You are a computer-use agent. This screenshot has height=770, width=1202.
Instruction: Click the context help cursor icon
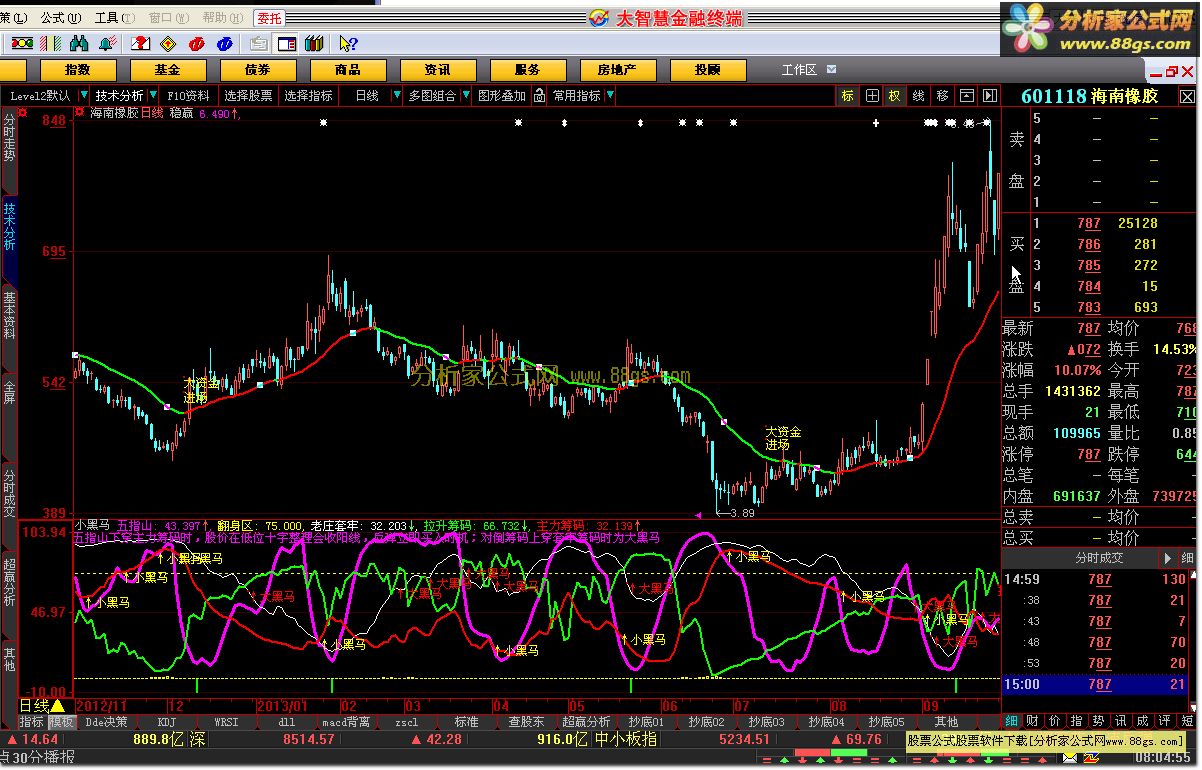349,43
